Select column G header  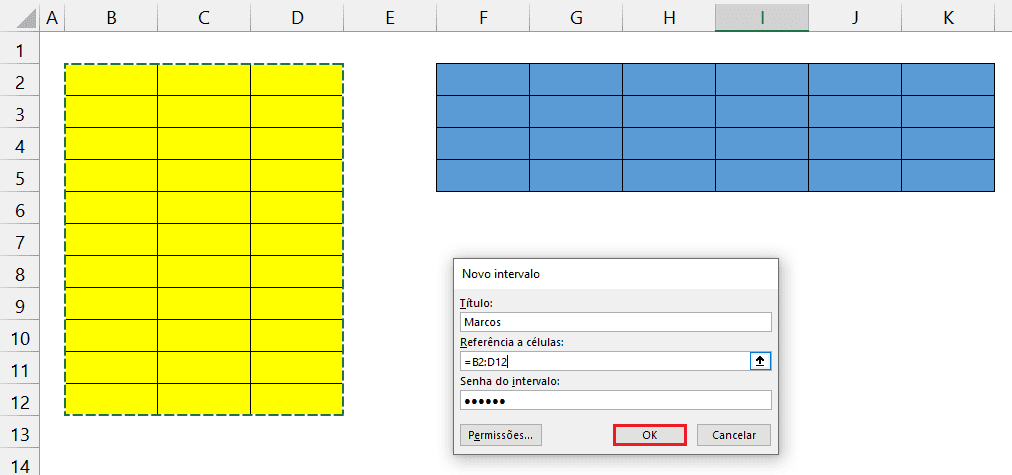[576, 18]
